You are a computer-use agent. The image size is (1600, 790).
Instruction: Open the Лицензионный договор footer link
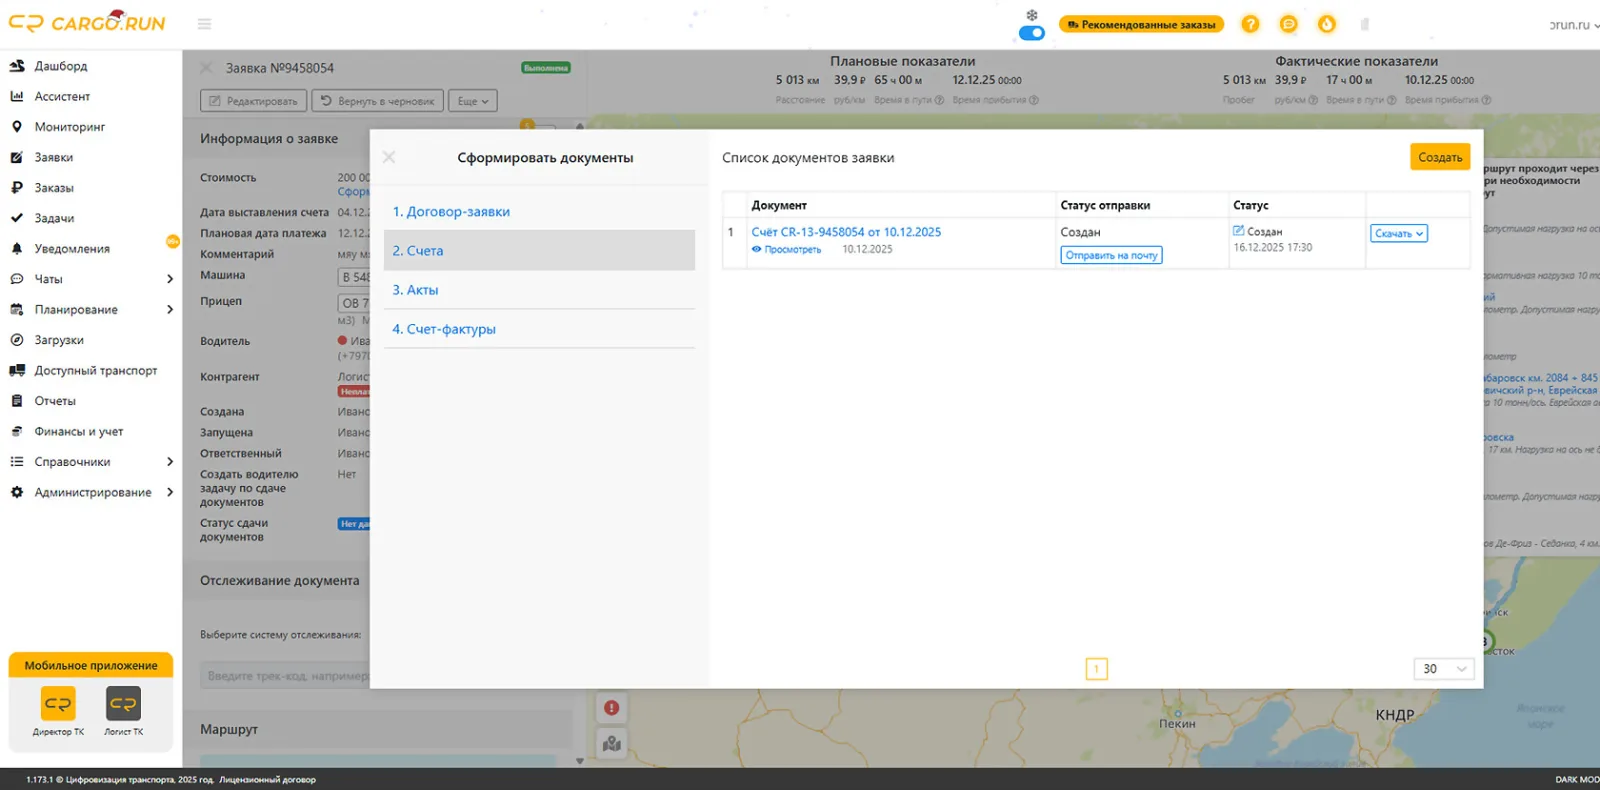268,780
